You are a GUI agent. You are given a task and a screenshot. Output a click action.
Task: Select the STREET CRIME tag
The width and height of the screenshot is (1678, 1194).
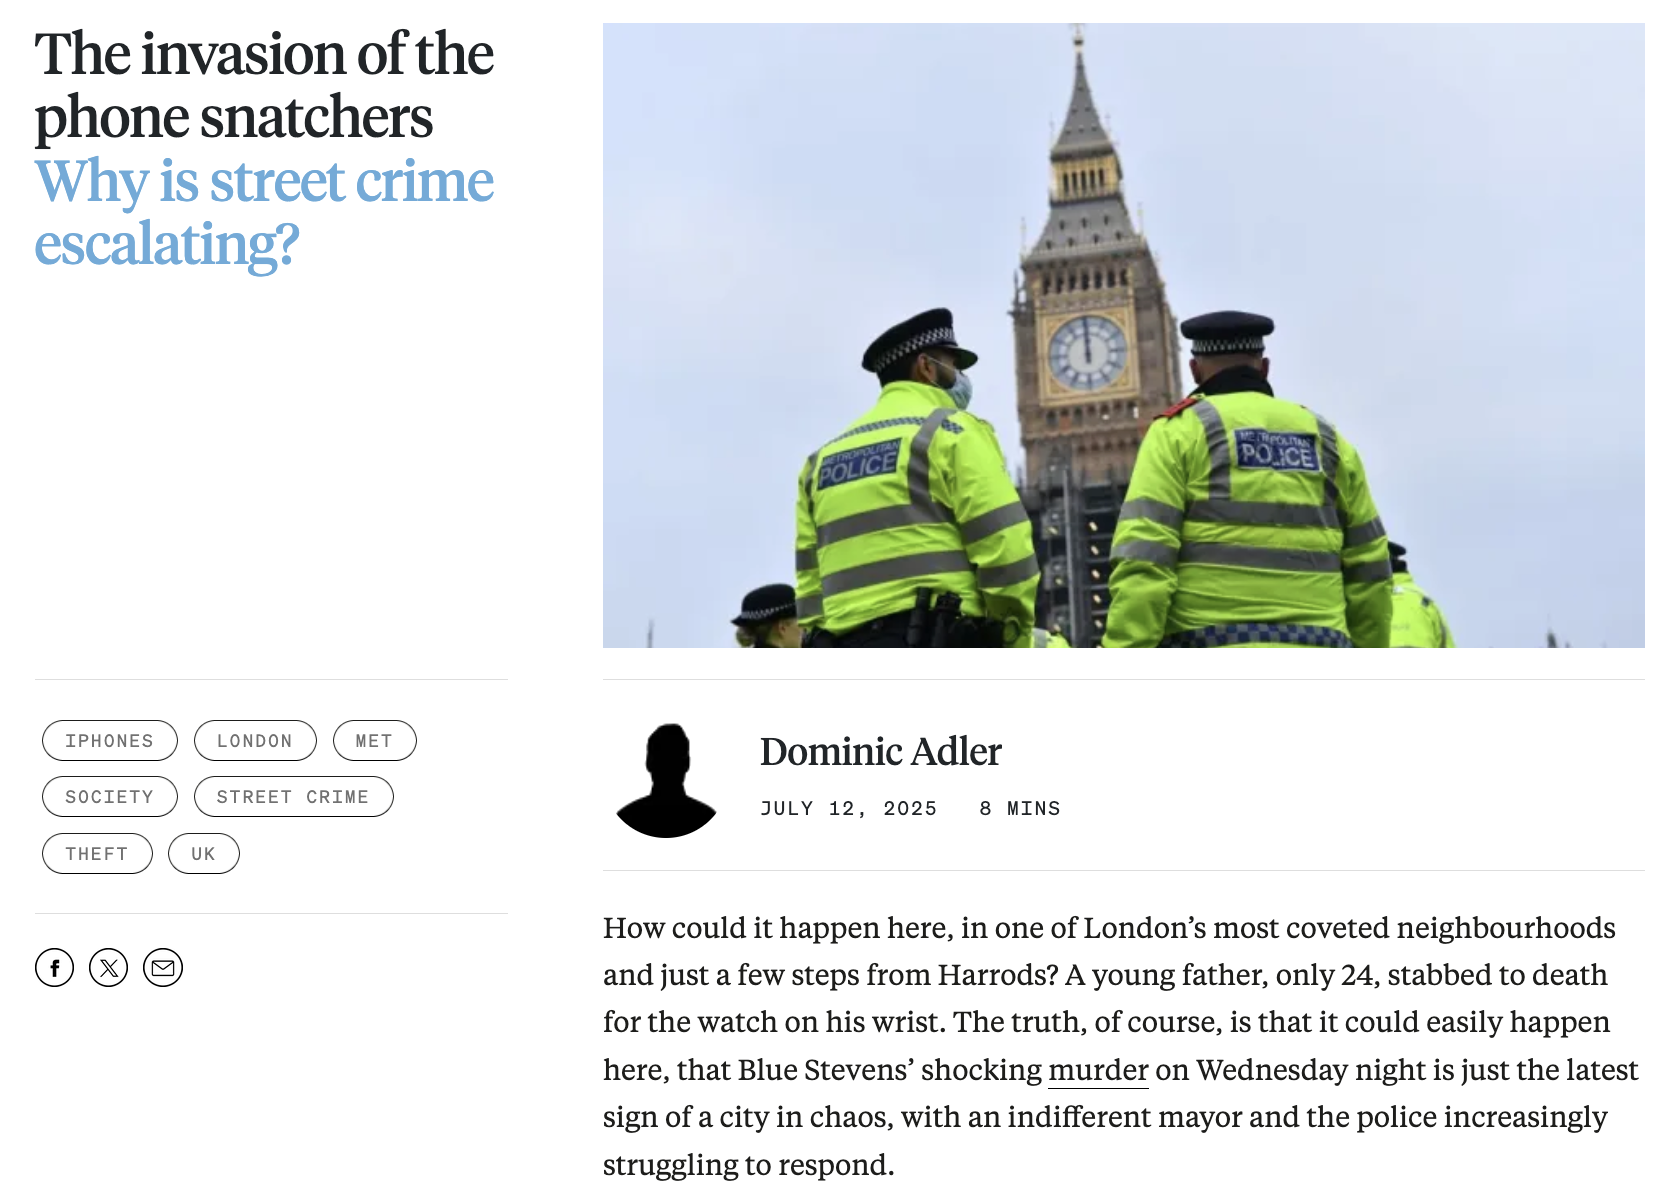(293, 796)
